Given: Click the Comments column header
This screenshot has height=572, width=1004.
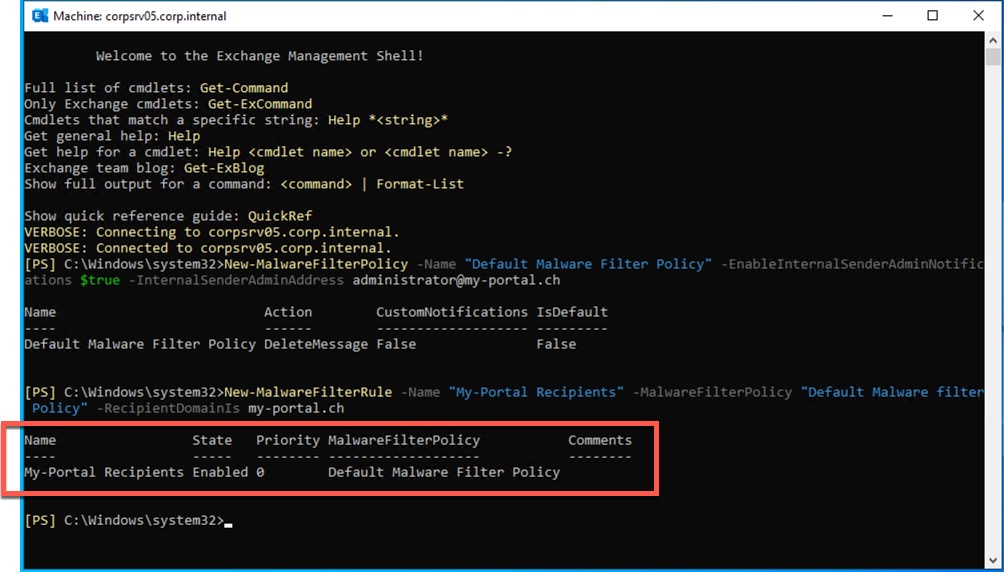Looking at the screenshot, I should point(600,440).
